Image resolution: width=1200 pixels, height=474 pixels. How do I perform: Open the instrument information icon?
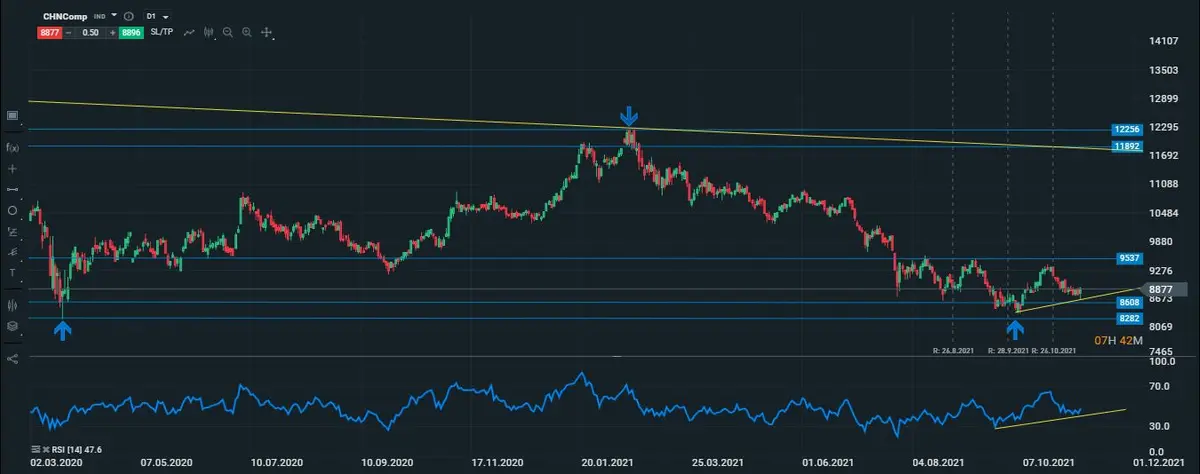pos(129,17)
